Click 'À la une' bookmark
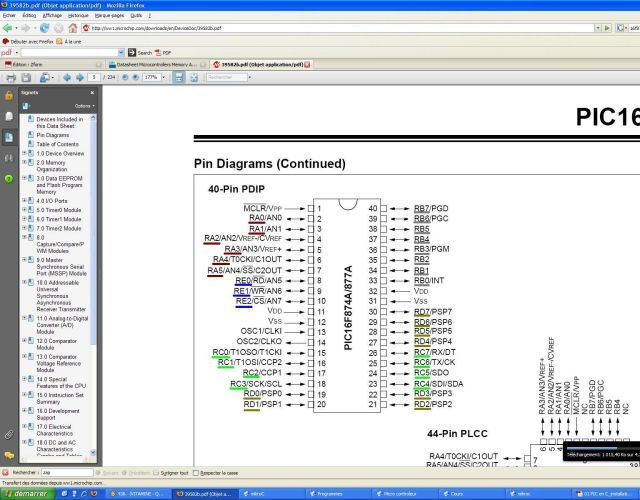The width and height of the screenshot is (640, 500). pos(69,42)
